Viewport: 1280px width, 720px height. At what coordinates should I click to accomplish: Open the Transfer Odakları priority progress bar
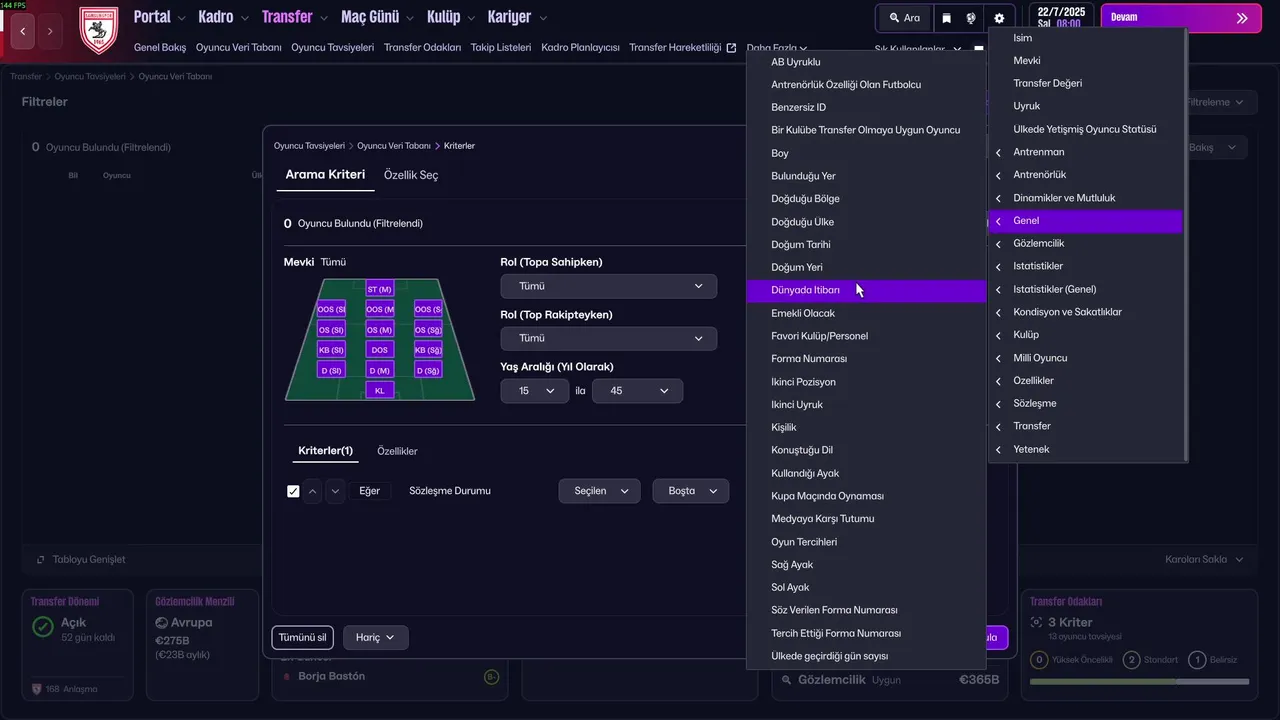tap(1139, 682)
